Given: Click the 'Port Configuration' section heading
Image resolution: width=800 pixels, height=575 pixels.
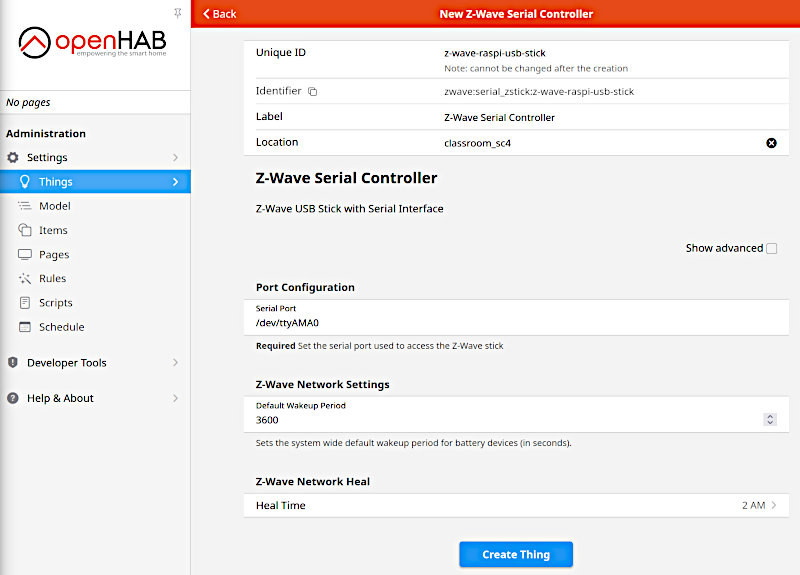Looking at the screenshot, I should [x=305, y=287].
